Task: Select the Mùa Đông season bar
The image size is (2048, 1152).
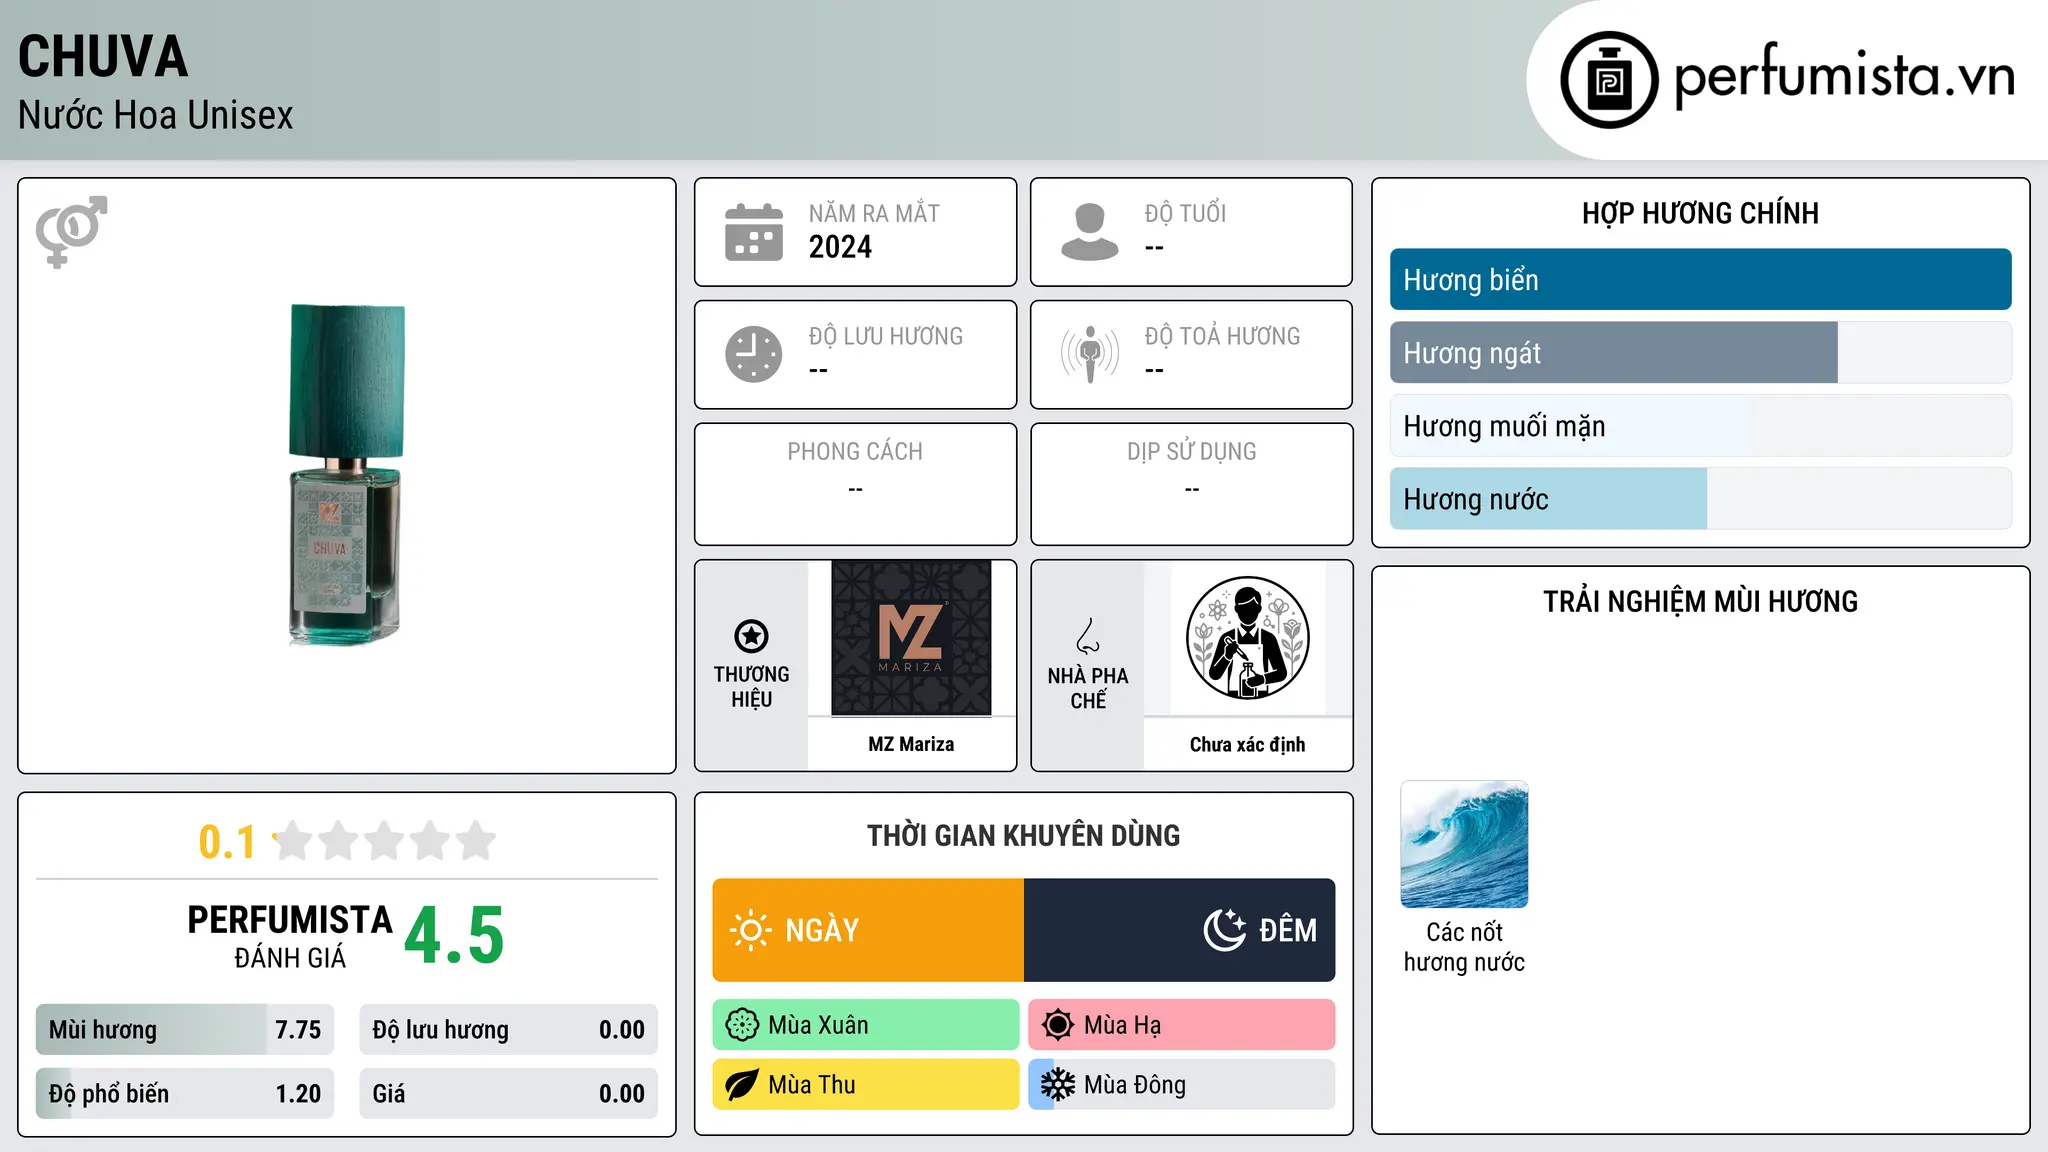Action: 1182,1085
